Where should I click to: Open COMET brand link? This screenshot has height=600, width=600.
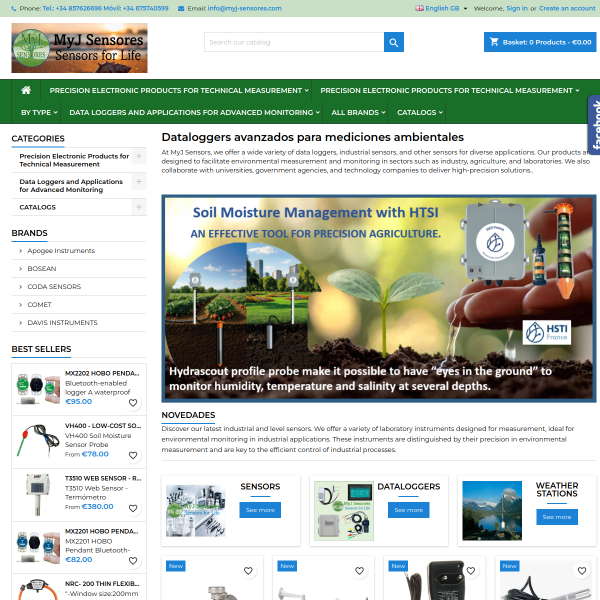point(39,305)
